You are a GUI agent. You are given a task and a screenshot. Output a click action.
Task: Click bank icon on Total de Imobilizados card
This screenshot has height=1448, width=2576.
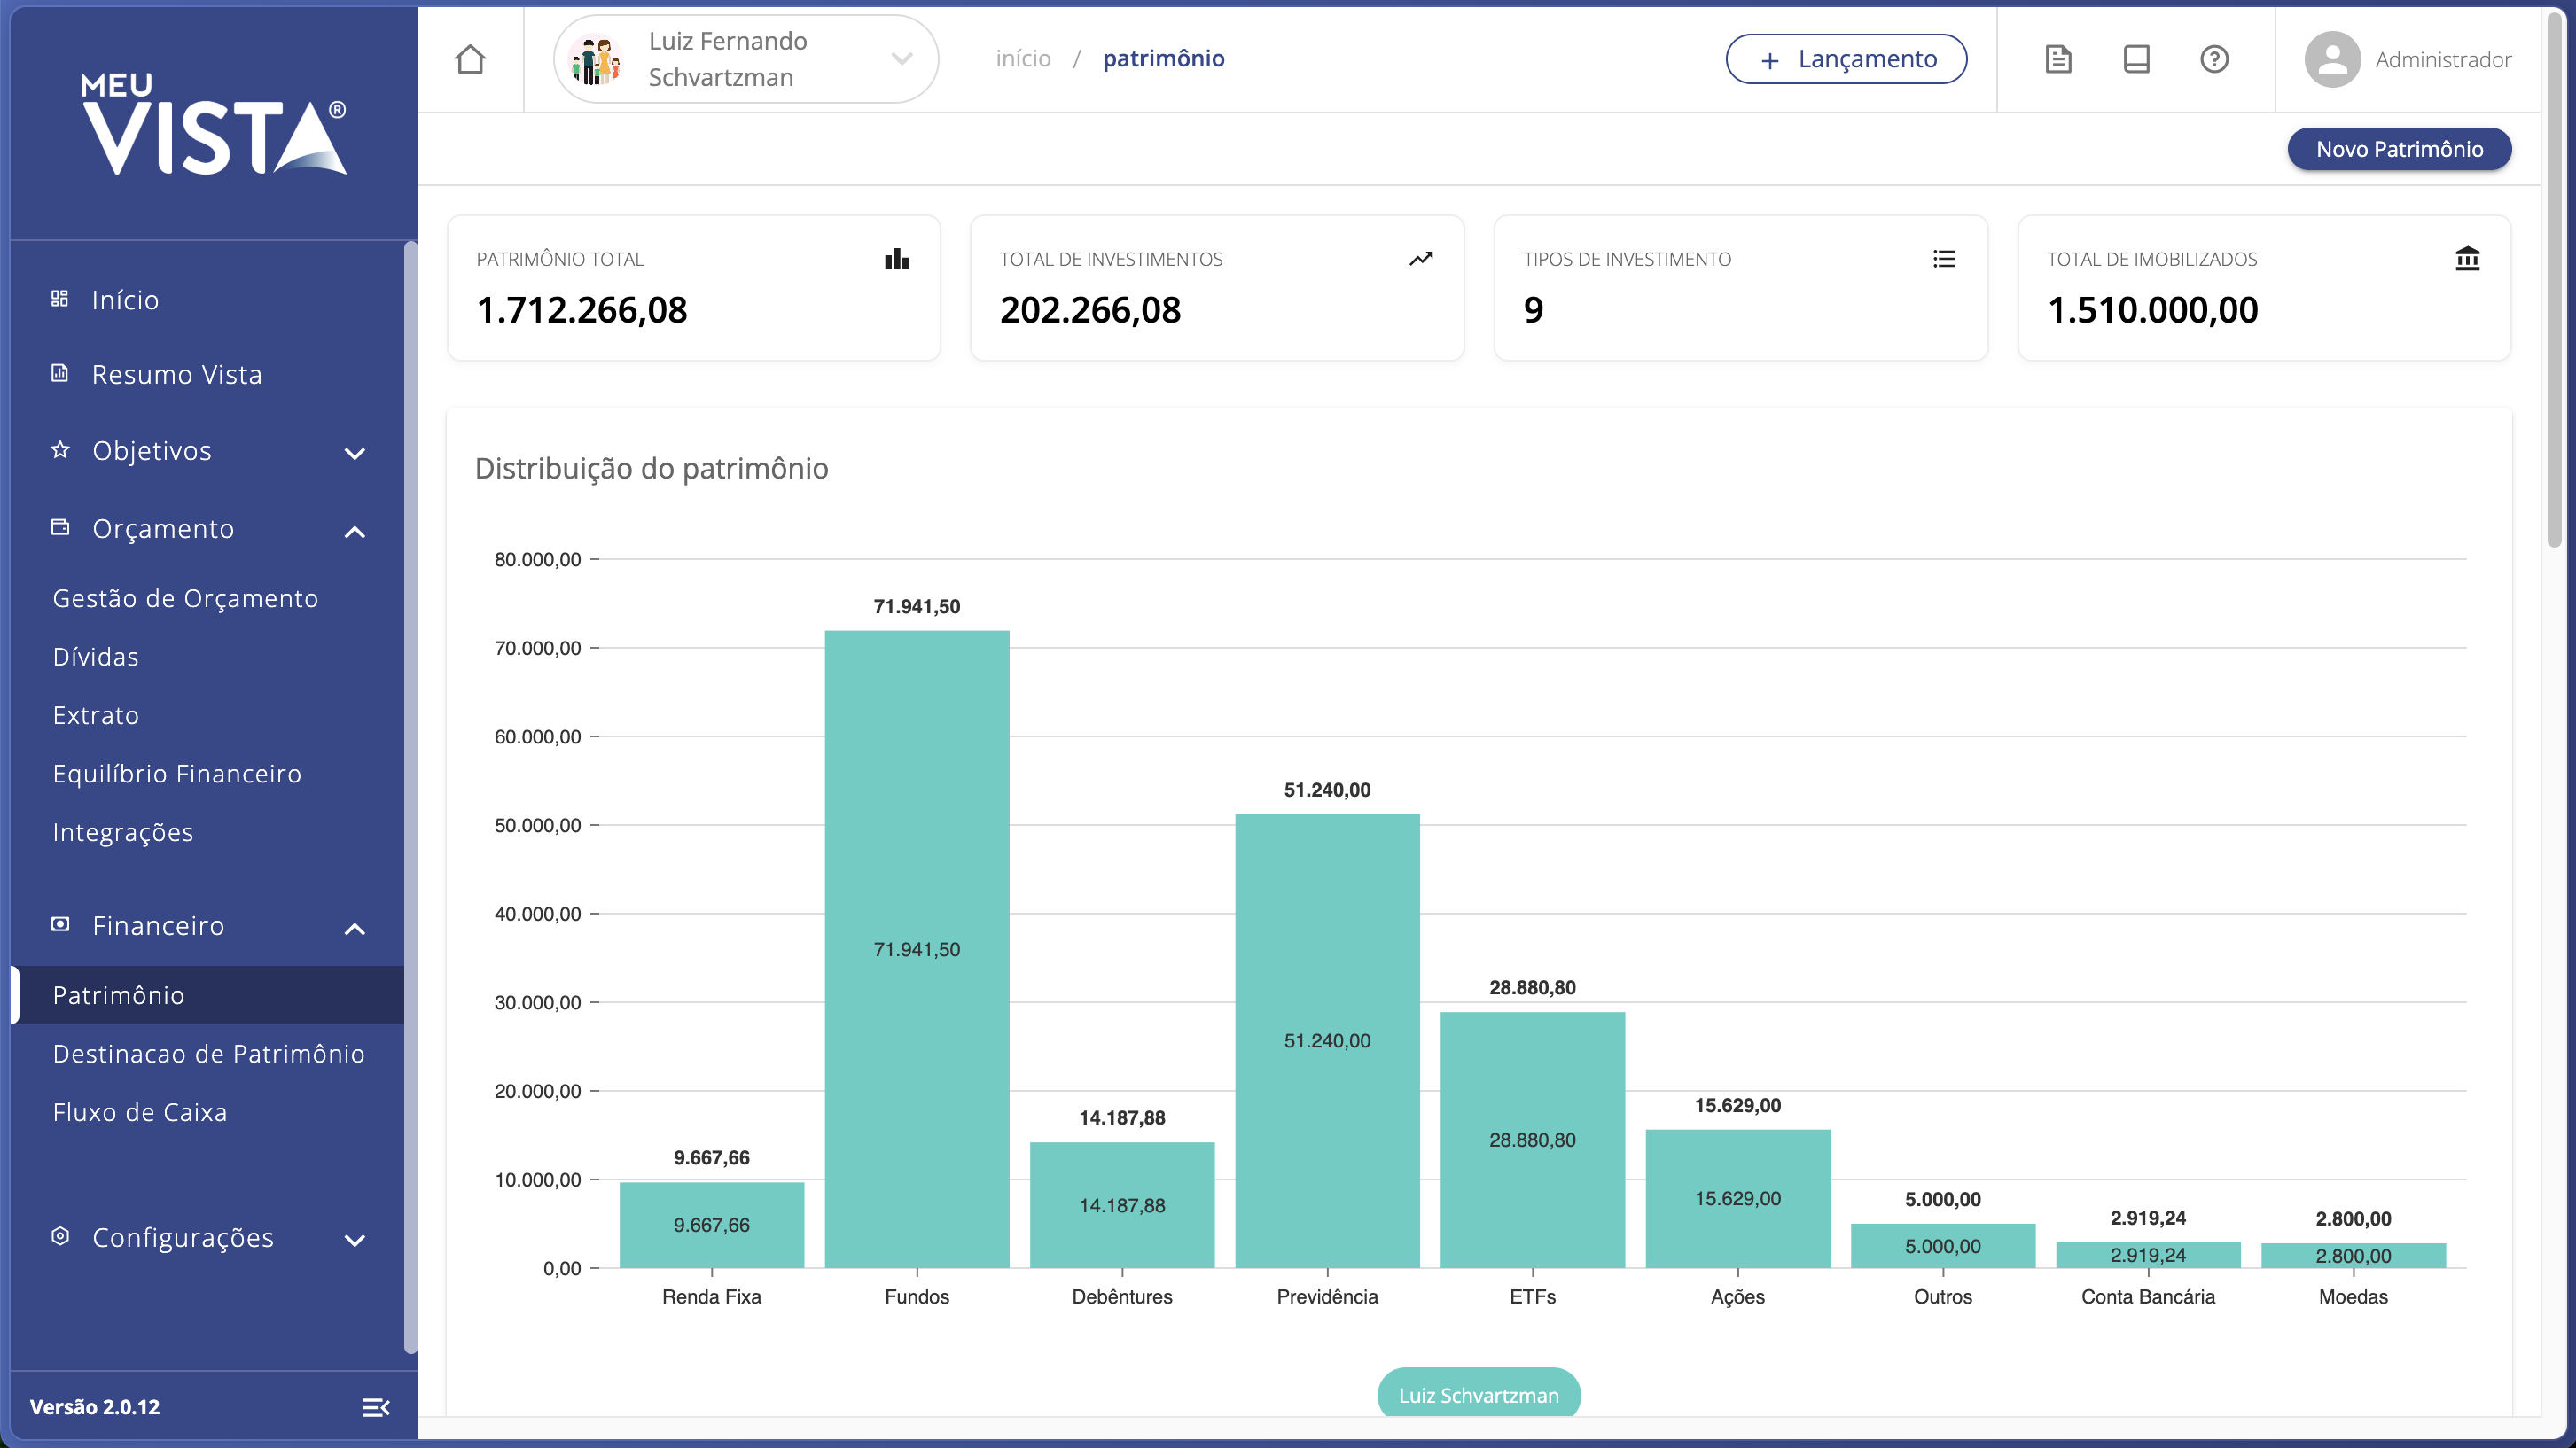[2467, 259]
